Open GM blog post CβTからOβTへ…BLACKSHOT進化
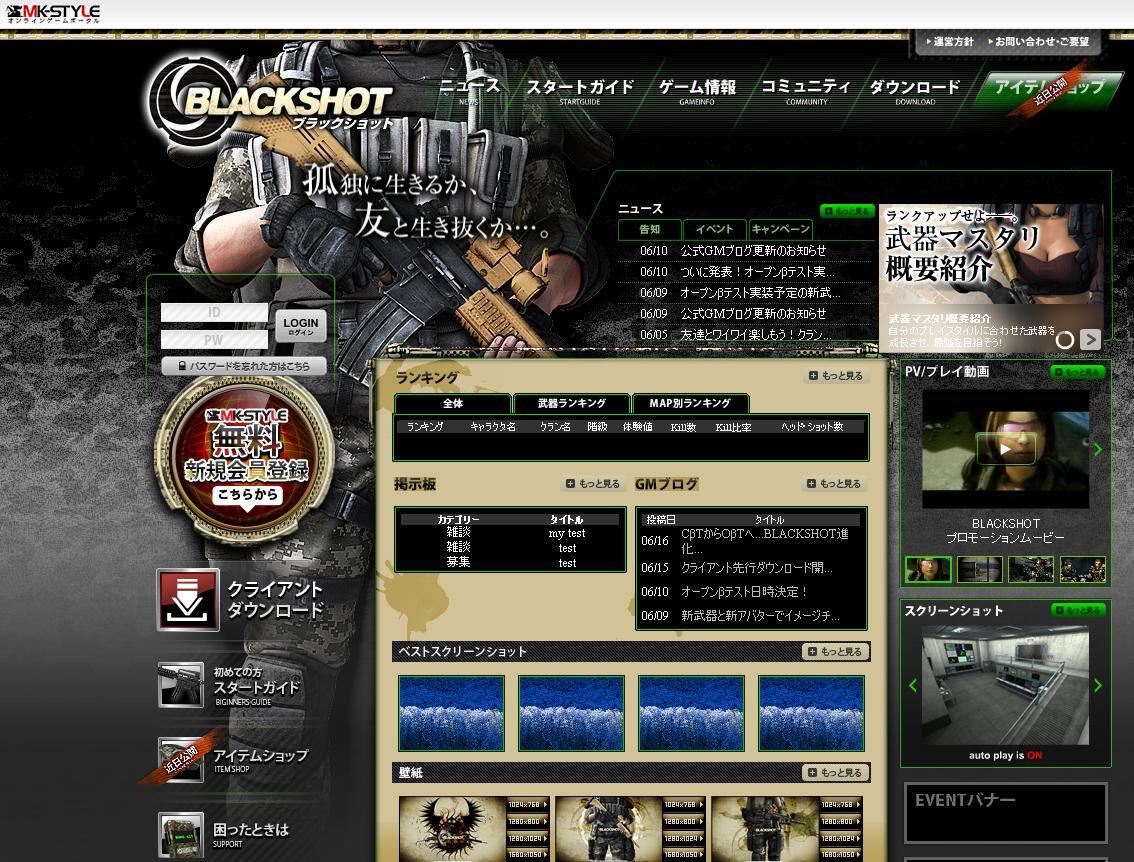Viewport: 1134px width, 862px height. [x=764, y=541]
